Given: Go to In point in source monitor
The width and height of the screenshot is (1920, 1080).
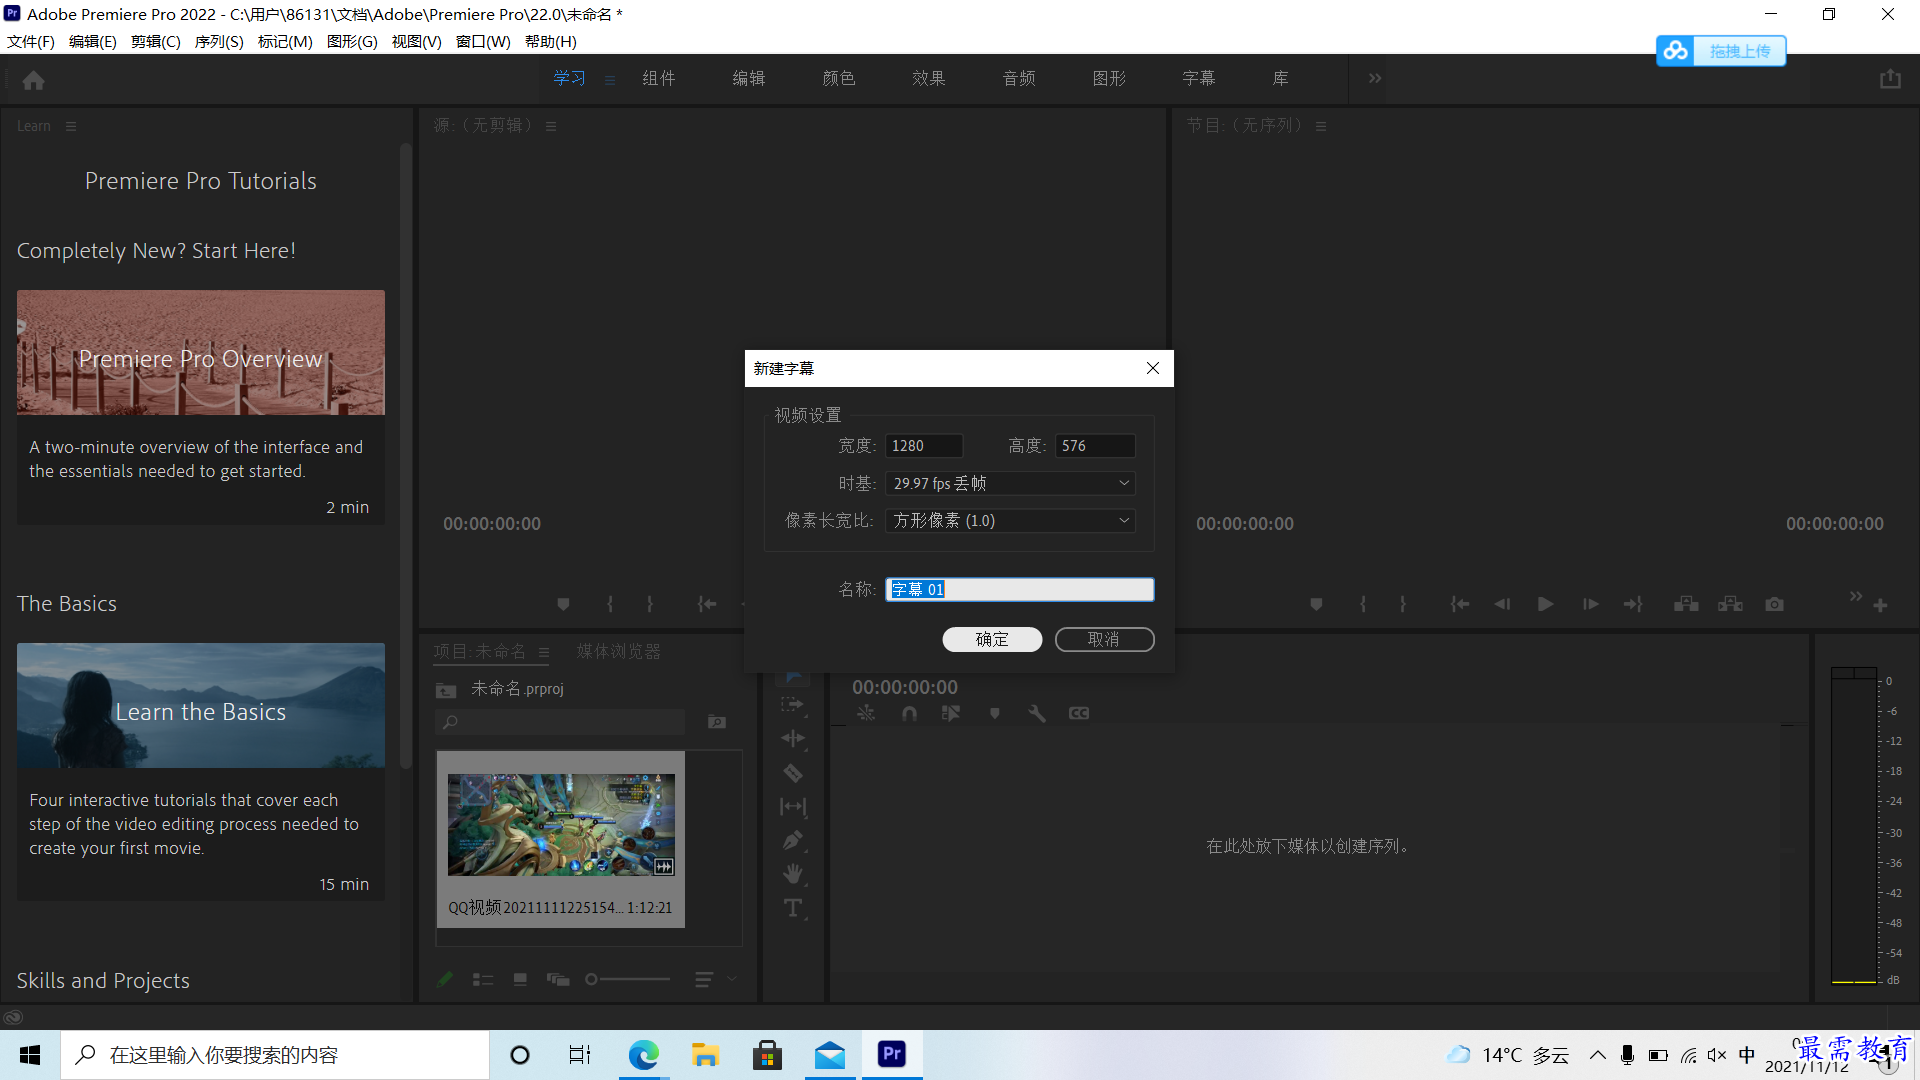Looking at the screenshot, I should [x=707, y=604].
